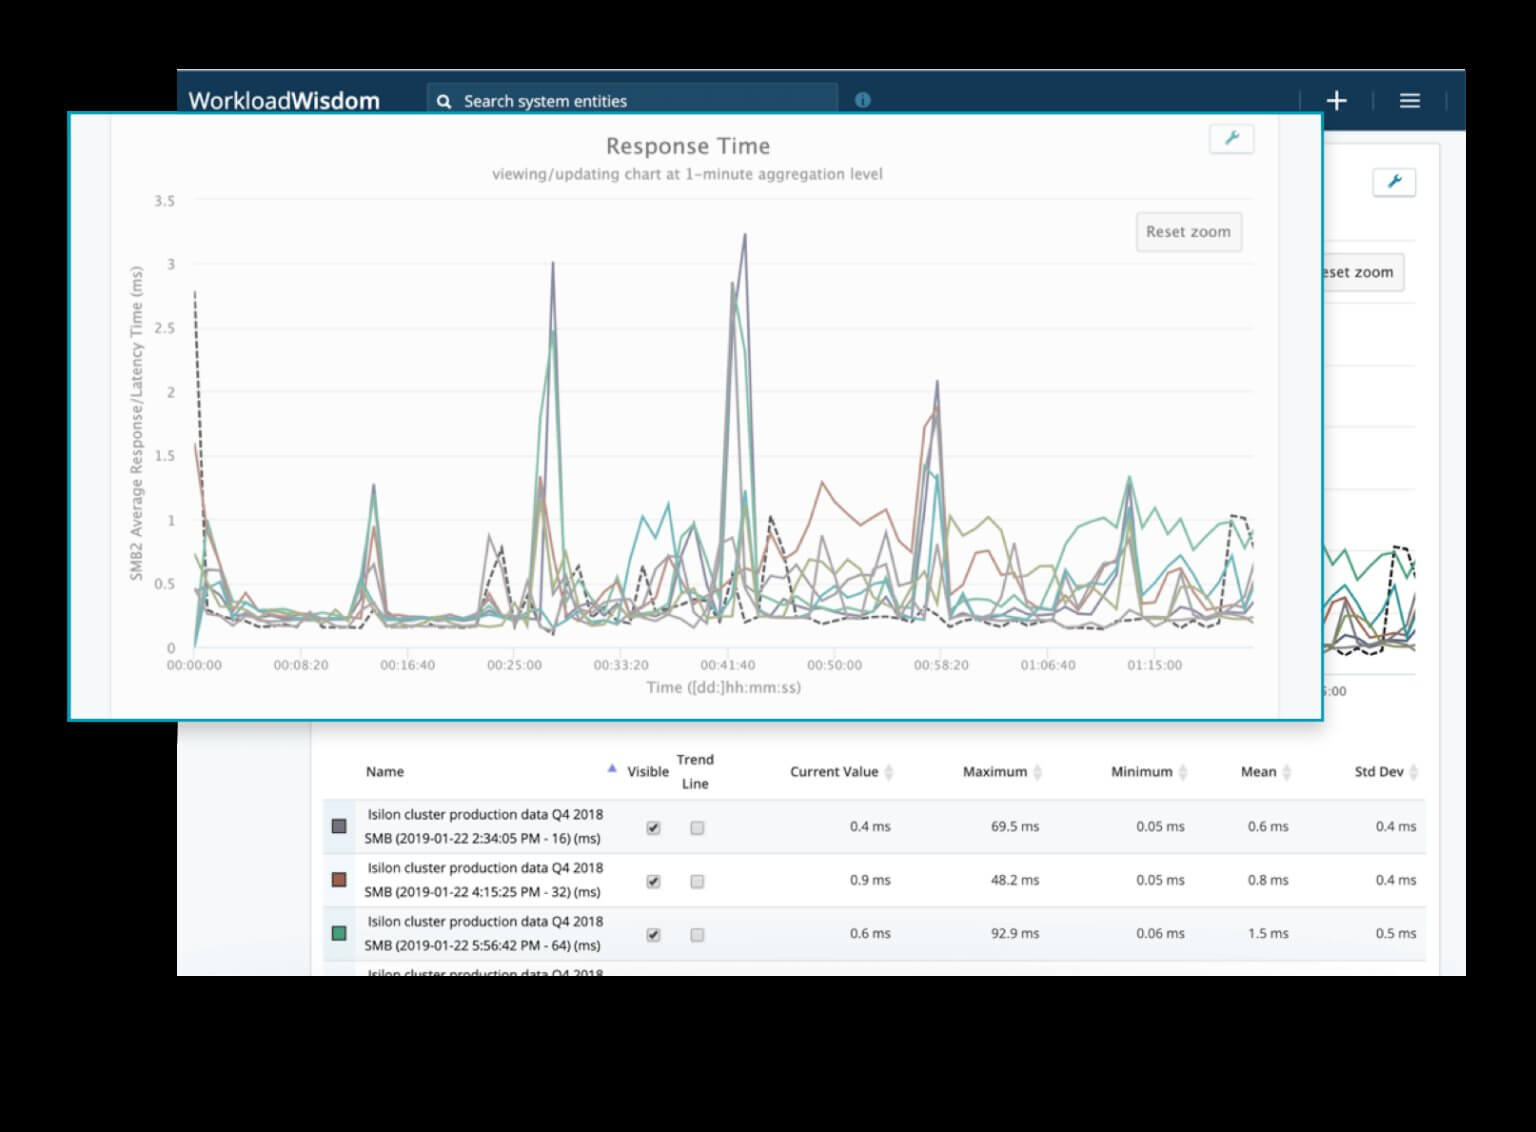Click the search magnifier icon
Image resolution: width=1536 pixels, height=1132 pixels.
[444, 101]
